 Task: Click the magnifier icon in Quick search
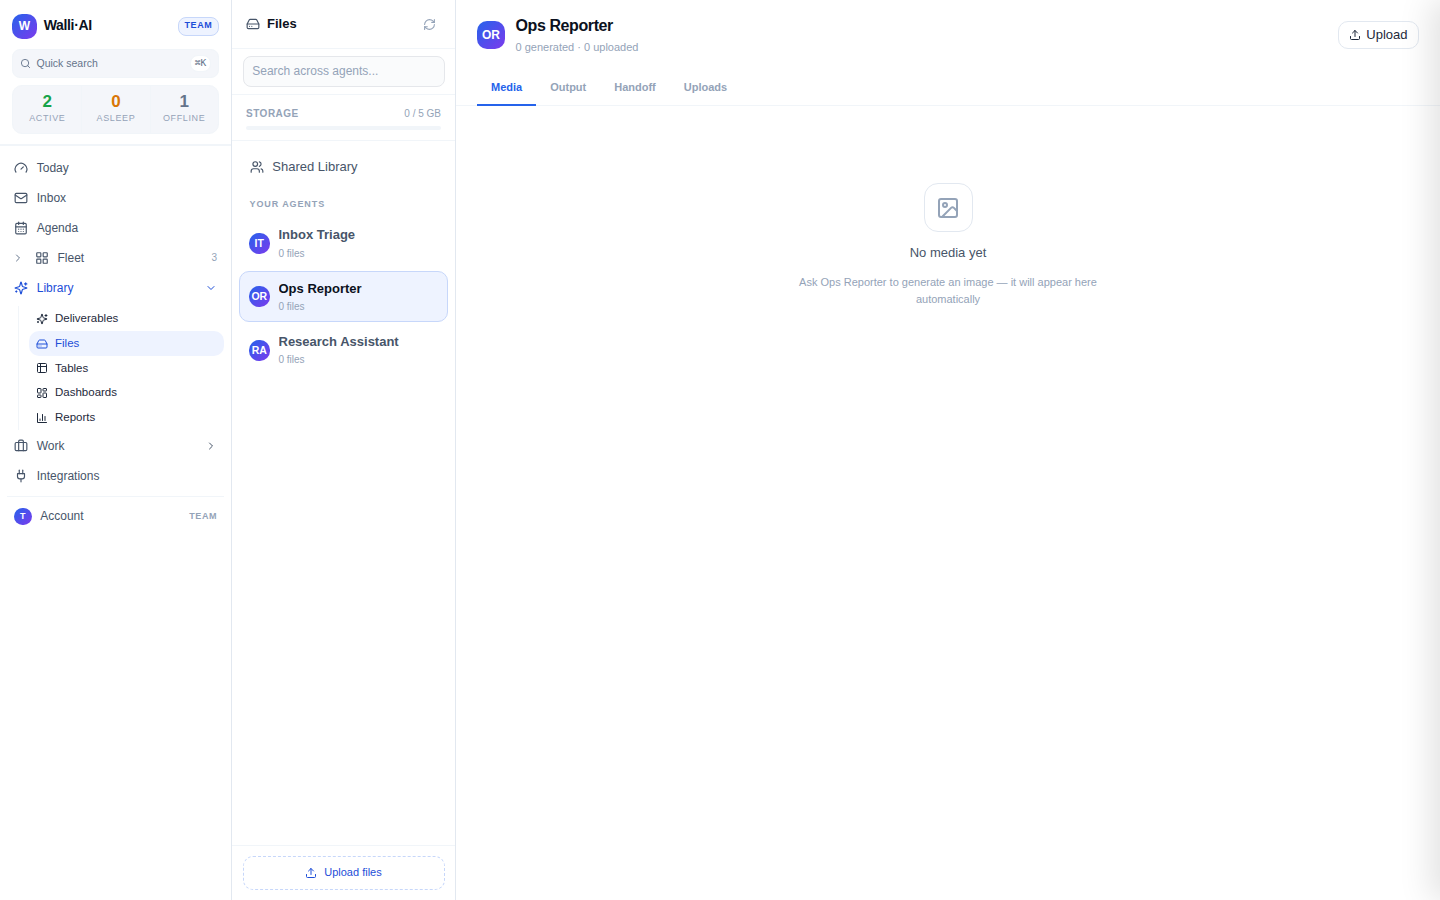pyautogui.click(x=25, y=63)
